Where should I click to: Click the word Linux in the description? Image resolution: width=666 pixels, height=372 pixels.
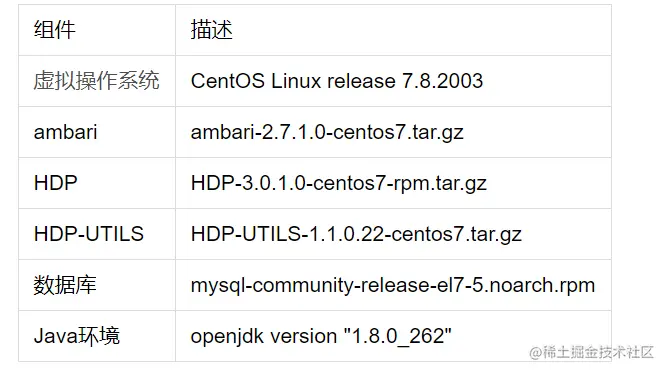296,81
